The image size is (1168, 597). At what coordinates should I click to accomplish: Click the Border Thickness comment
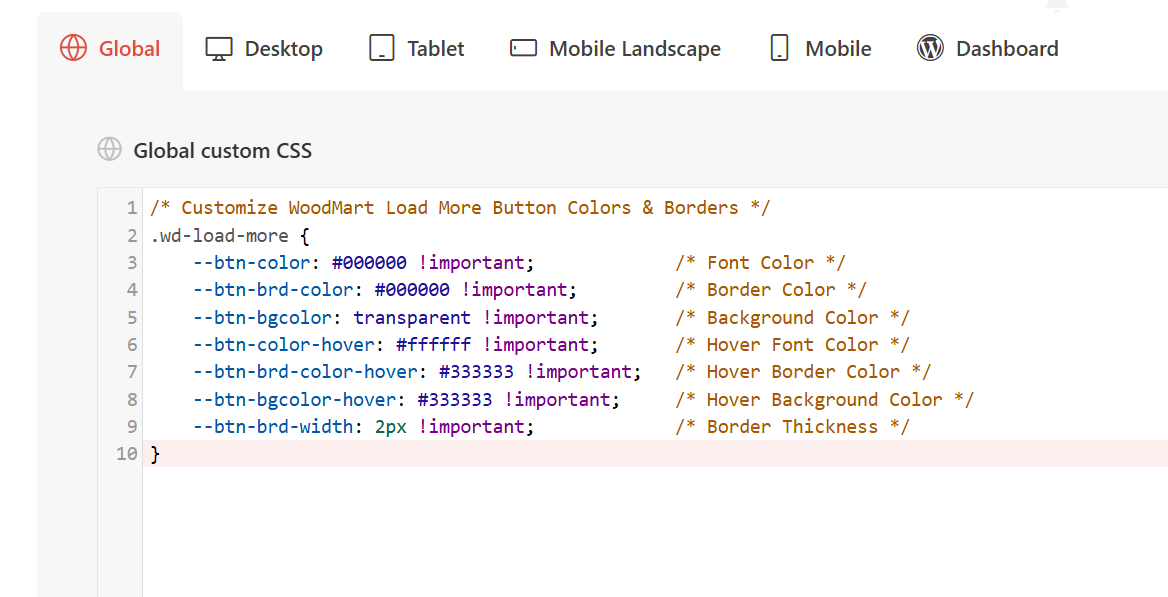pos(793,427)
